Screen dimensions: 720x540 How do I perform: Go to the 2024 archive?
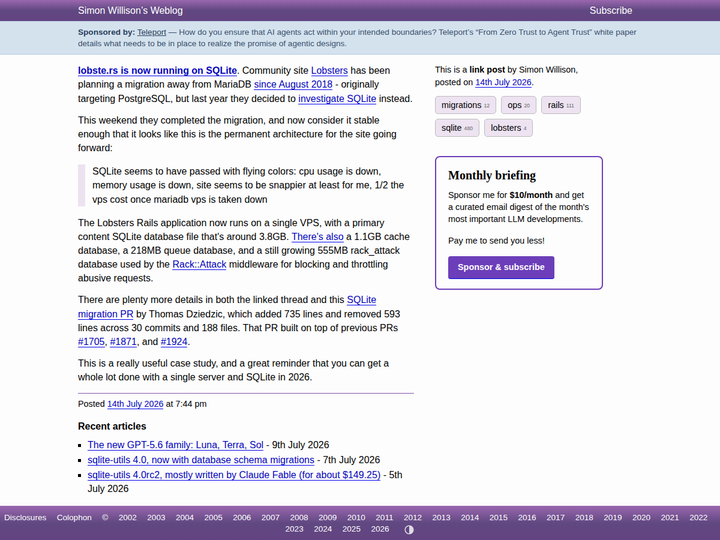pyautogui.click(x=323, y=529)
